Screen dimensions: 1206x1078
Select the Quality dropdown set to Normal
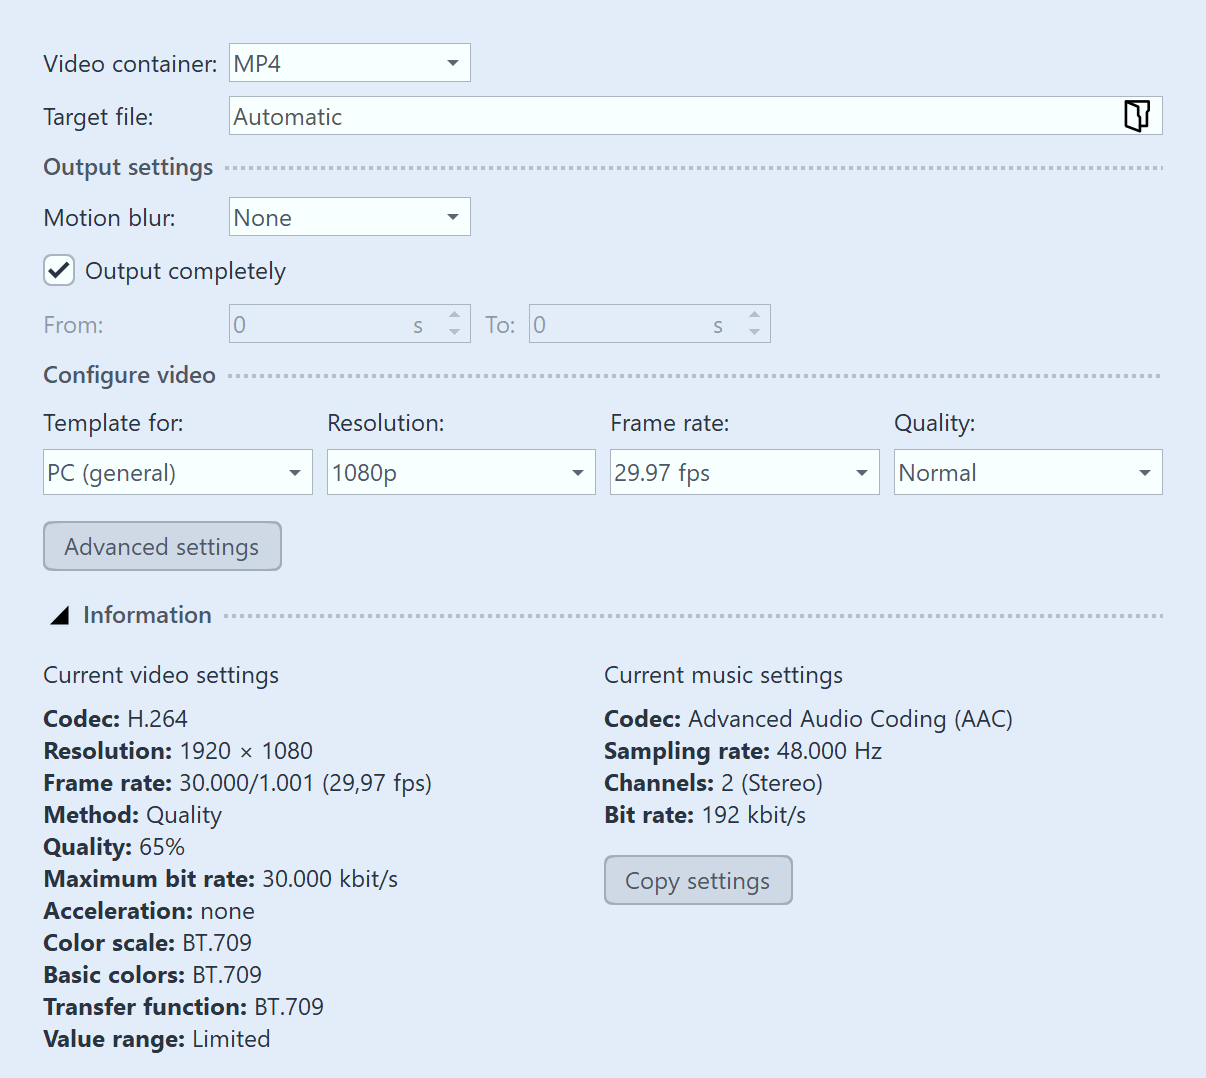tap(1027, 472)
